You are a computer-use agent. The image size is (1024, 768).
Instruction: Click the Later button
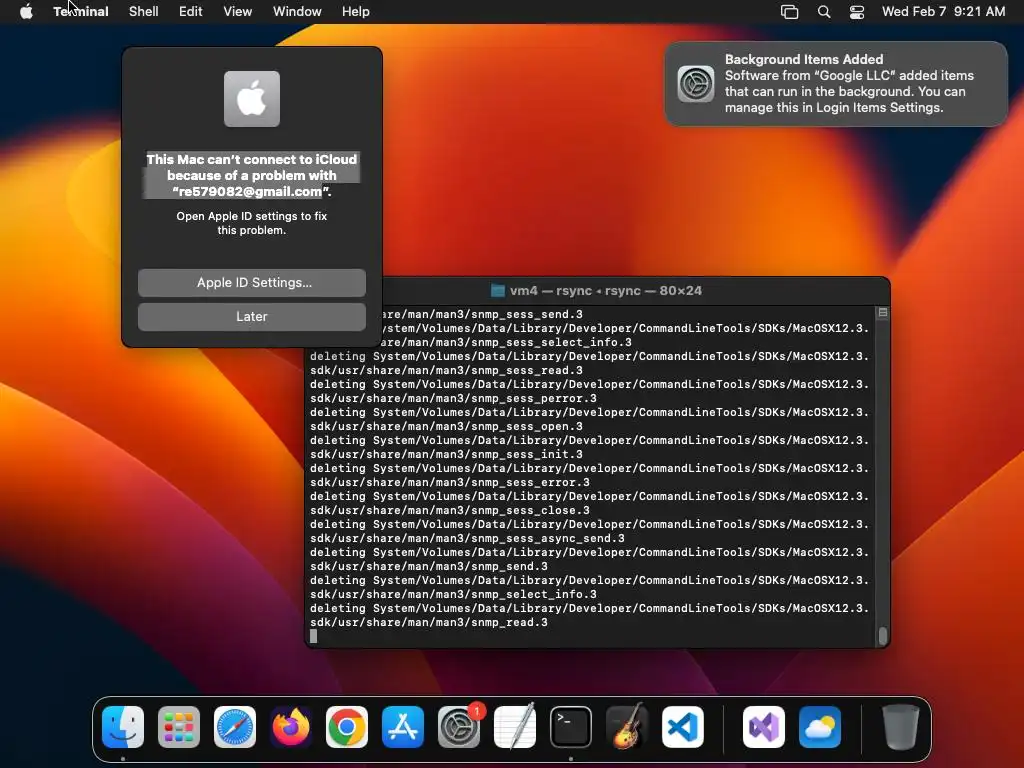[252, 317]
